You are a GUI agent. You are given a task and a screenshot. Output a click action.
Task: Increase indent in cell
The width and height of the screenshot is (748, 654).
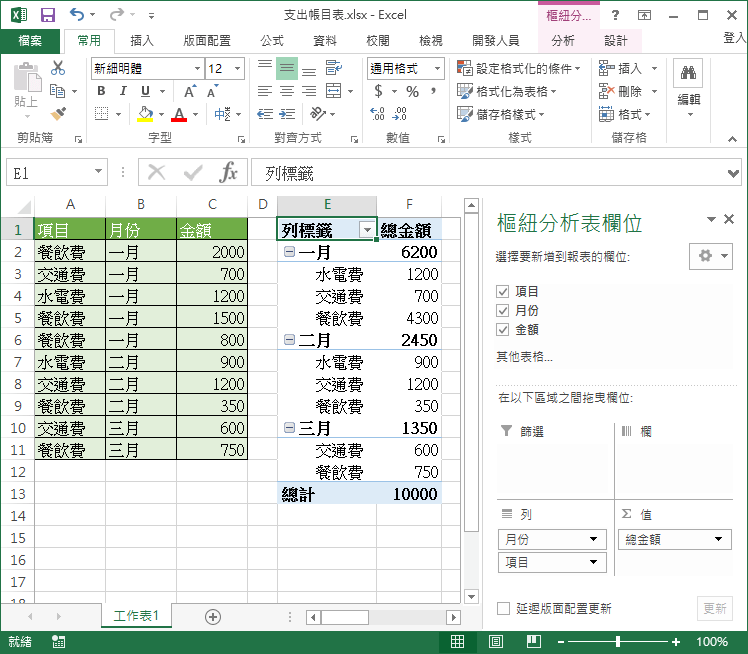287,114
